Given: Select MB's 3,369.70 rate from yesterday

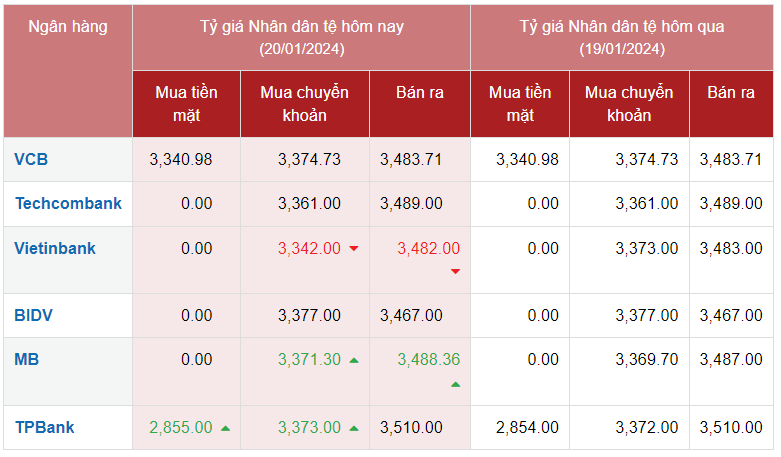Looking at the screenshot, I should pos(646,359).
